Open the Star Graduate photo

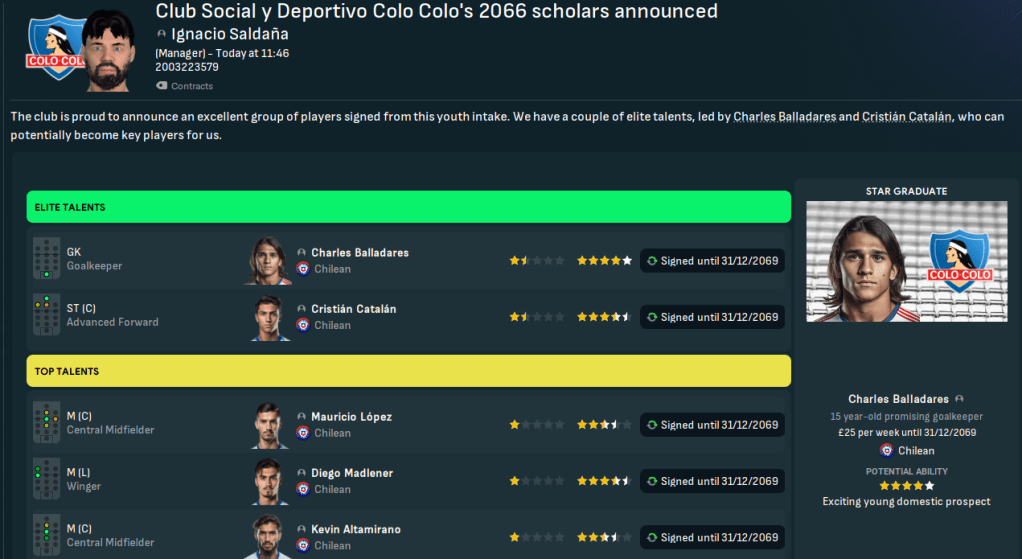click(906, 262)
